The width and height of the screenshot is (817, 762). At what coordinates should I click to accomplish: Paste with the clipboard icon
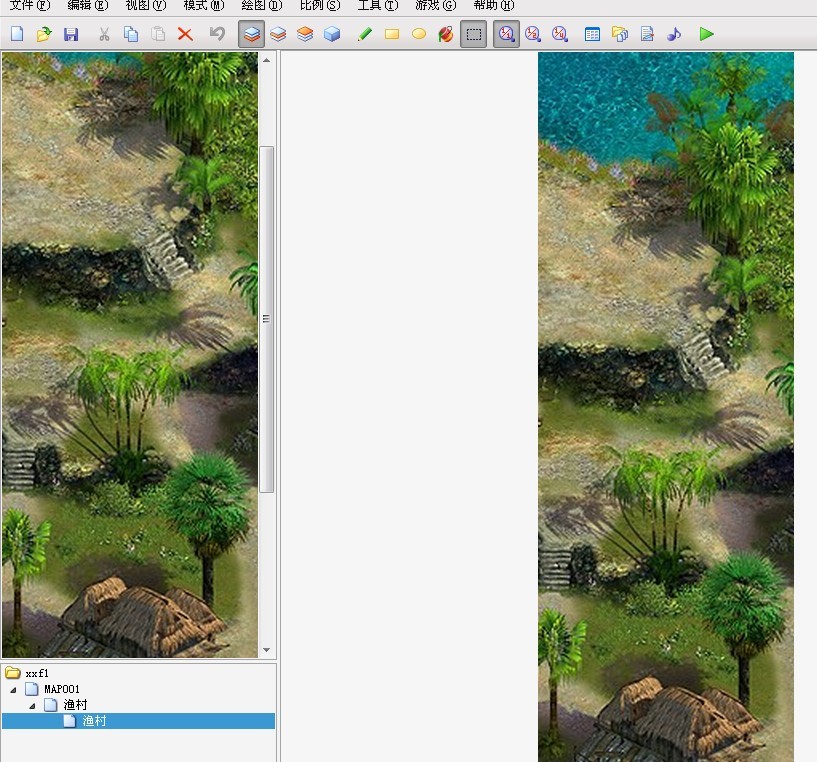click(x=158, y=34)
